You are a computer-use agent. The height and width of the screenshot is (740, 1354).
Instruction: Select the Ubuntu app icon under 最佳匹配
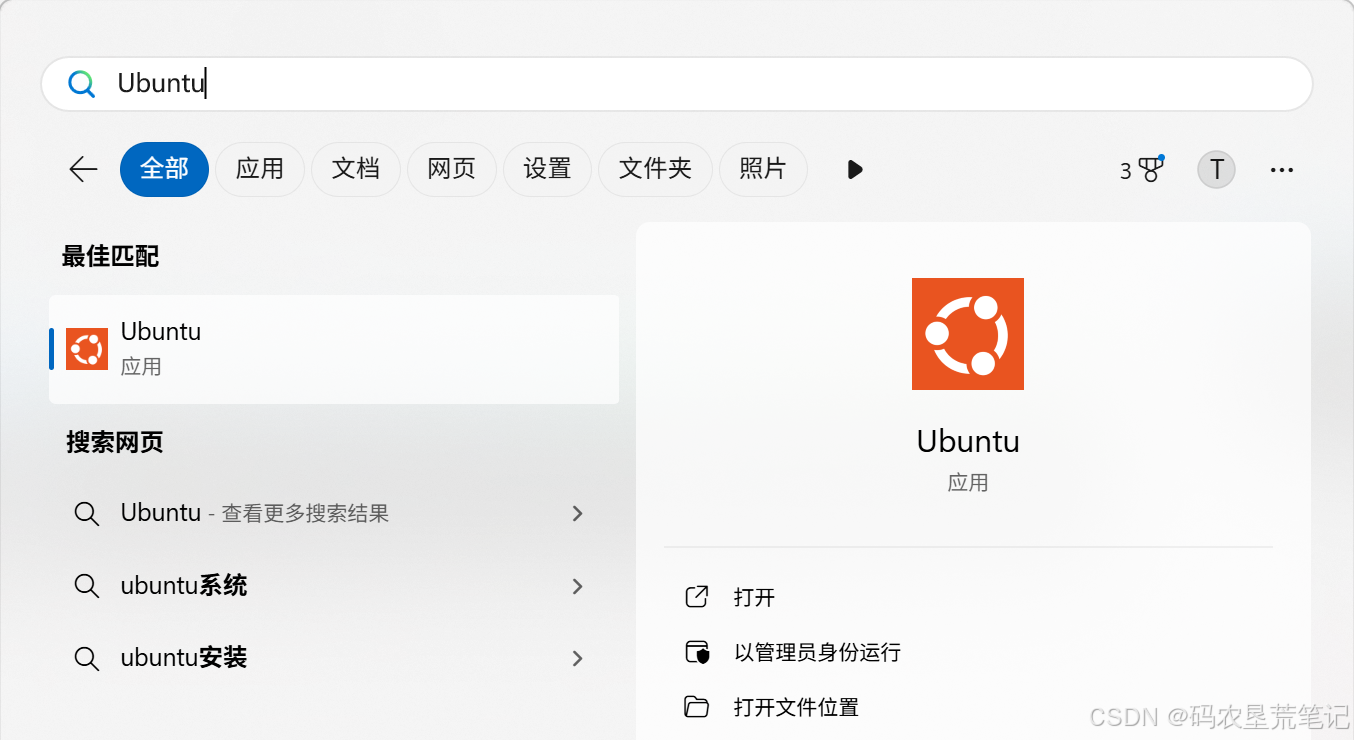click(86, 348)
